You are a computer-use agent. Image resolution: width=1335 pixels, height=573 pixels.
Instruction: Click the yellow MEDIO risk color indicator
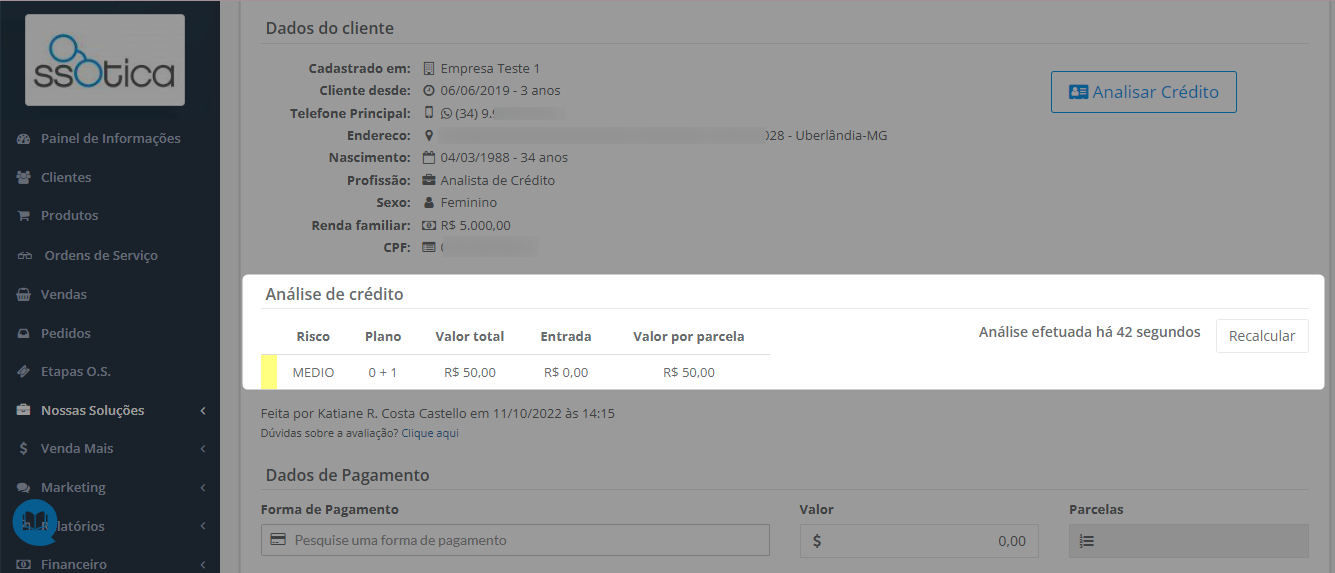(269, 372)
